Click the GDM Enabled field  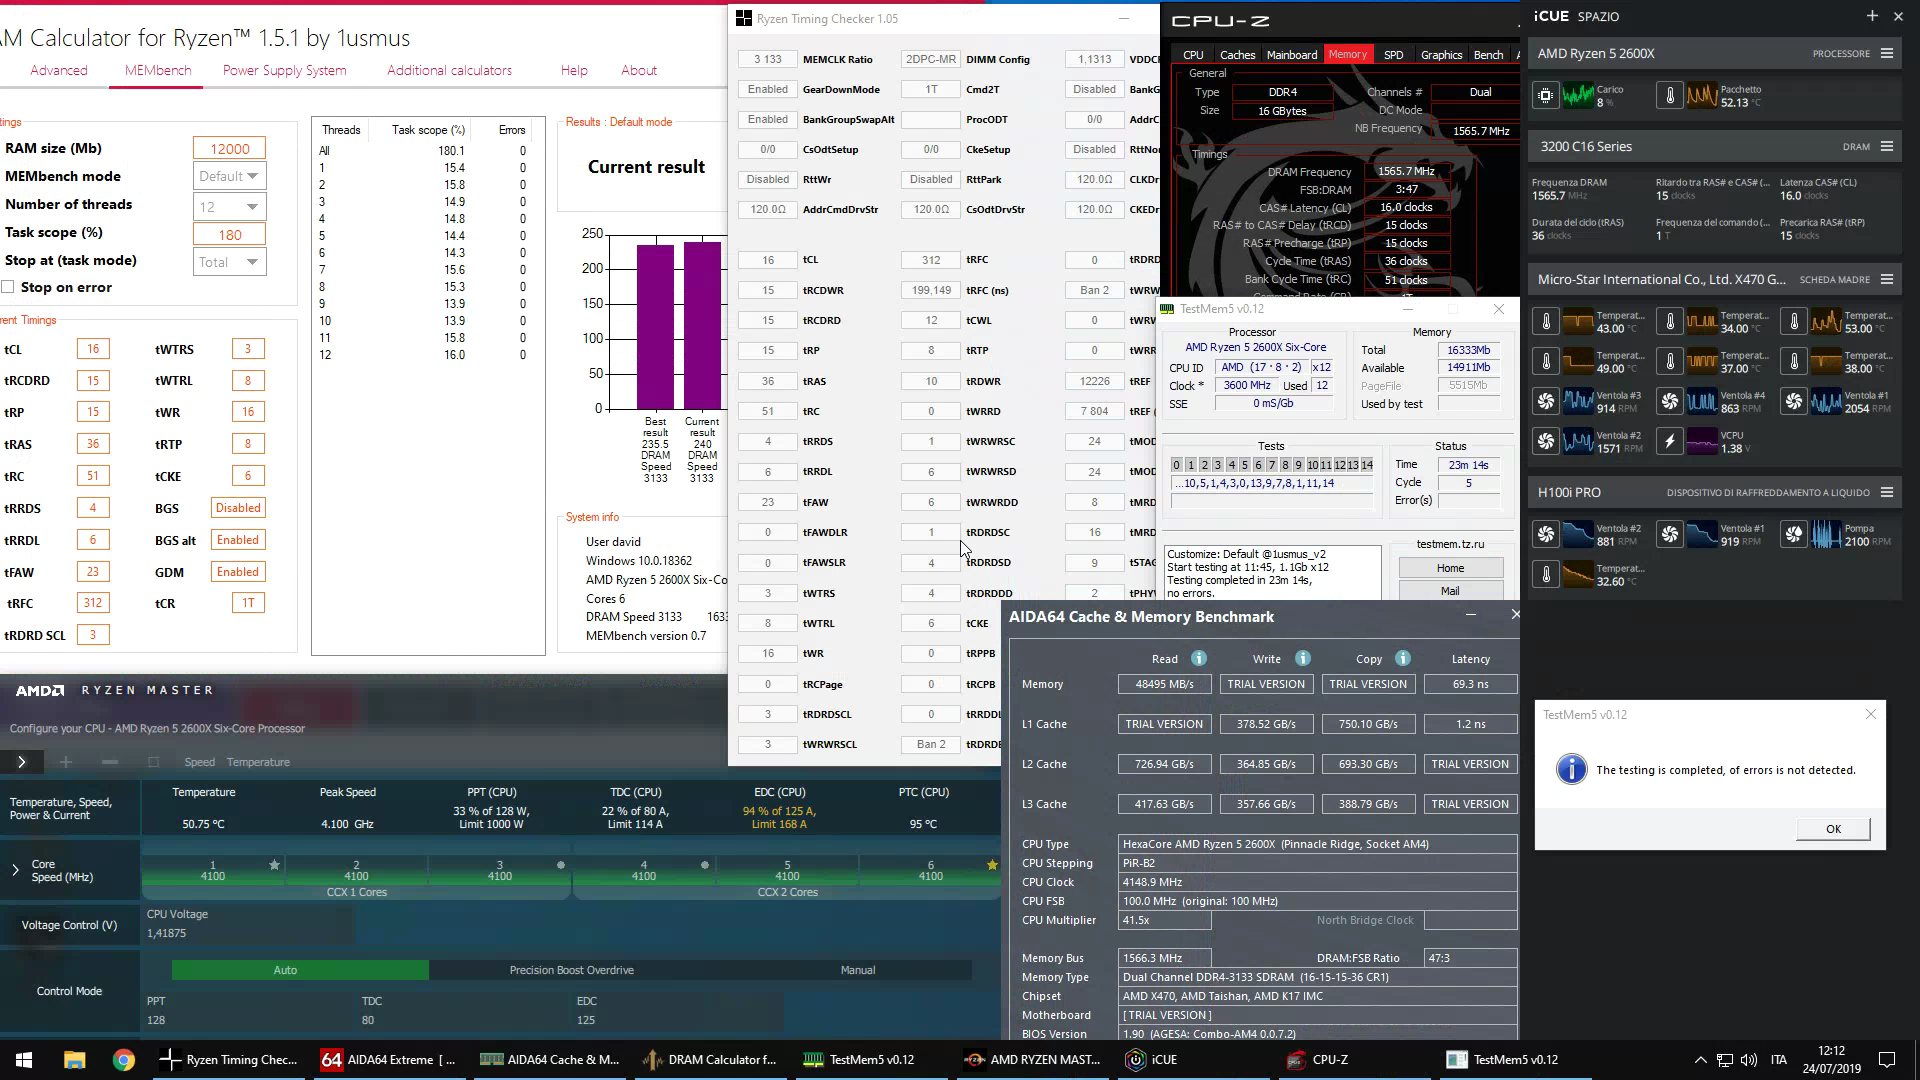pos(238,572)
